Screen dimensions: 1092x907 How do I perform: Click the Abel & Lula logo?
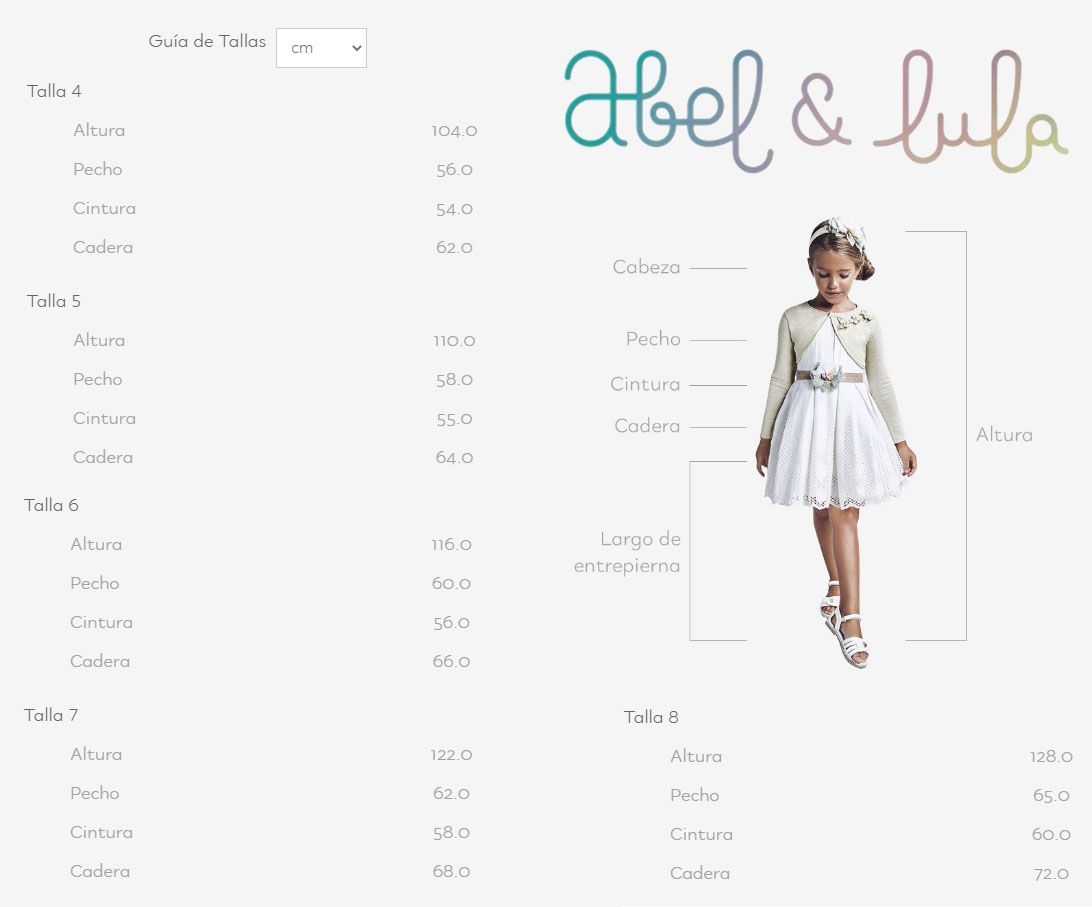pyautogui.click(x=816, y=111)
